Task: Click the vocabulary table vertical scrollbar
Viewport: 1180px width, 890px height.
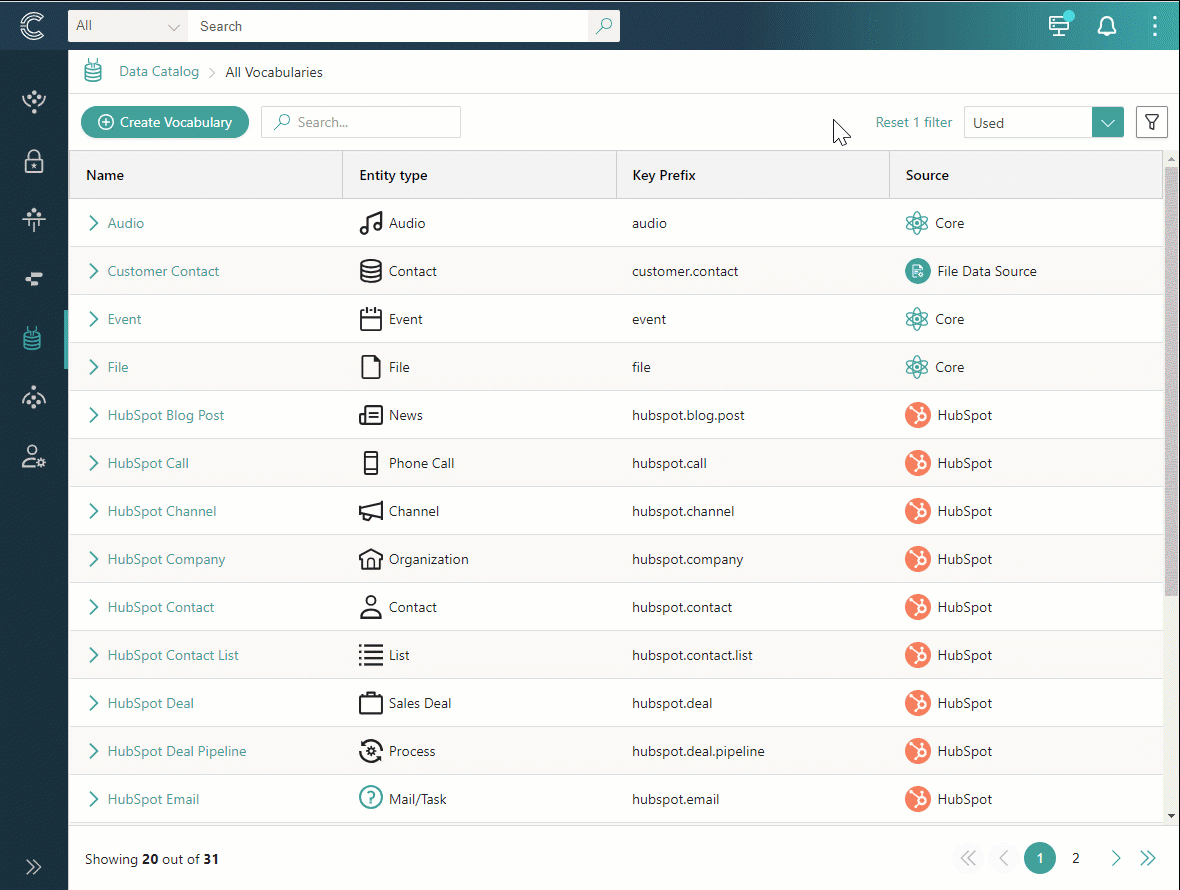Action: (1171, 380)
